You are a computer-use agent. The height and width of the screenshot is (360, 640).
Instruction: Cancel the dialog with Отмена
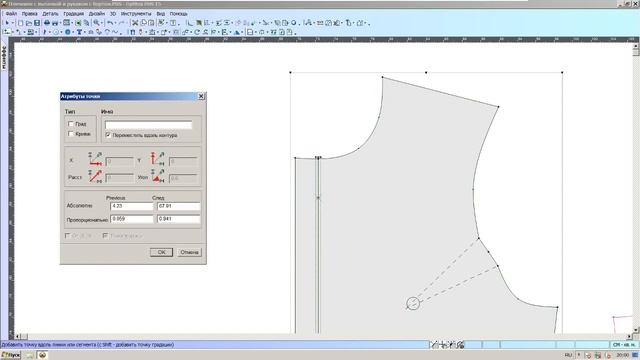click(189, 252)
